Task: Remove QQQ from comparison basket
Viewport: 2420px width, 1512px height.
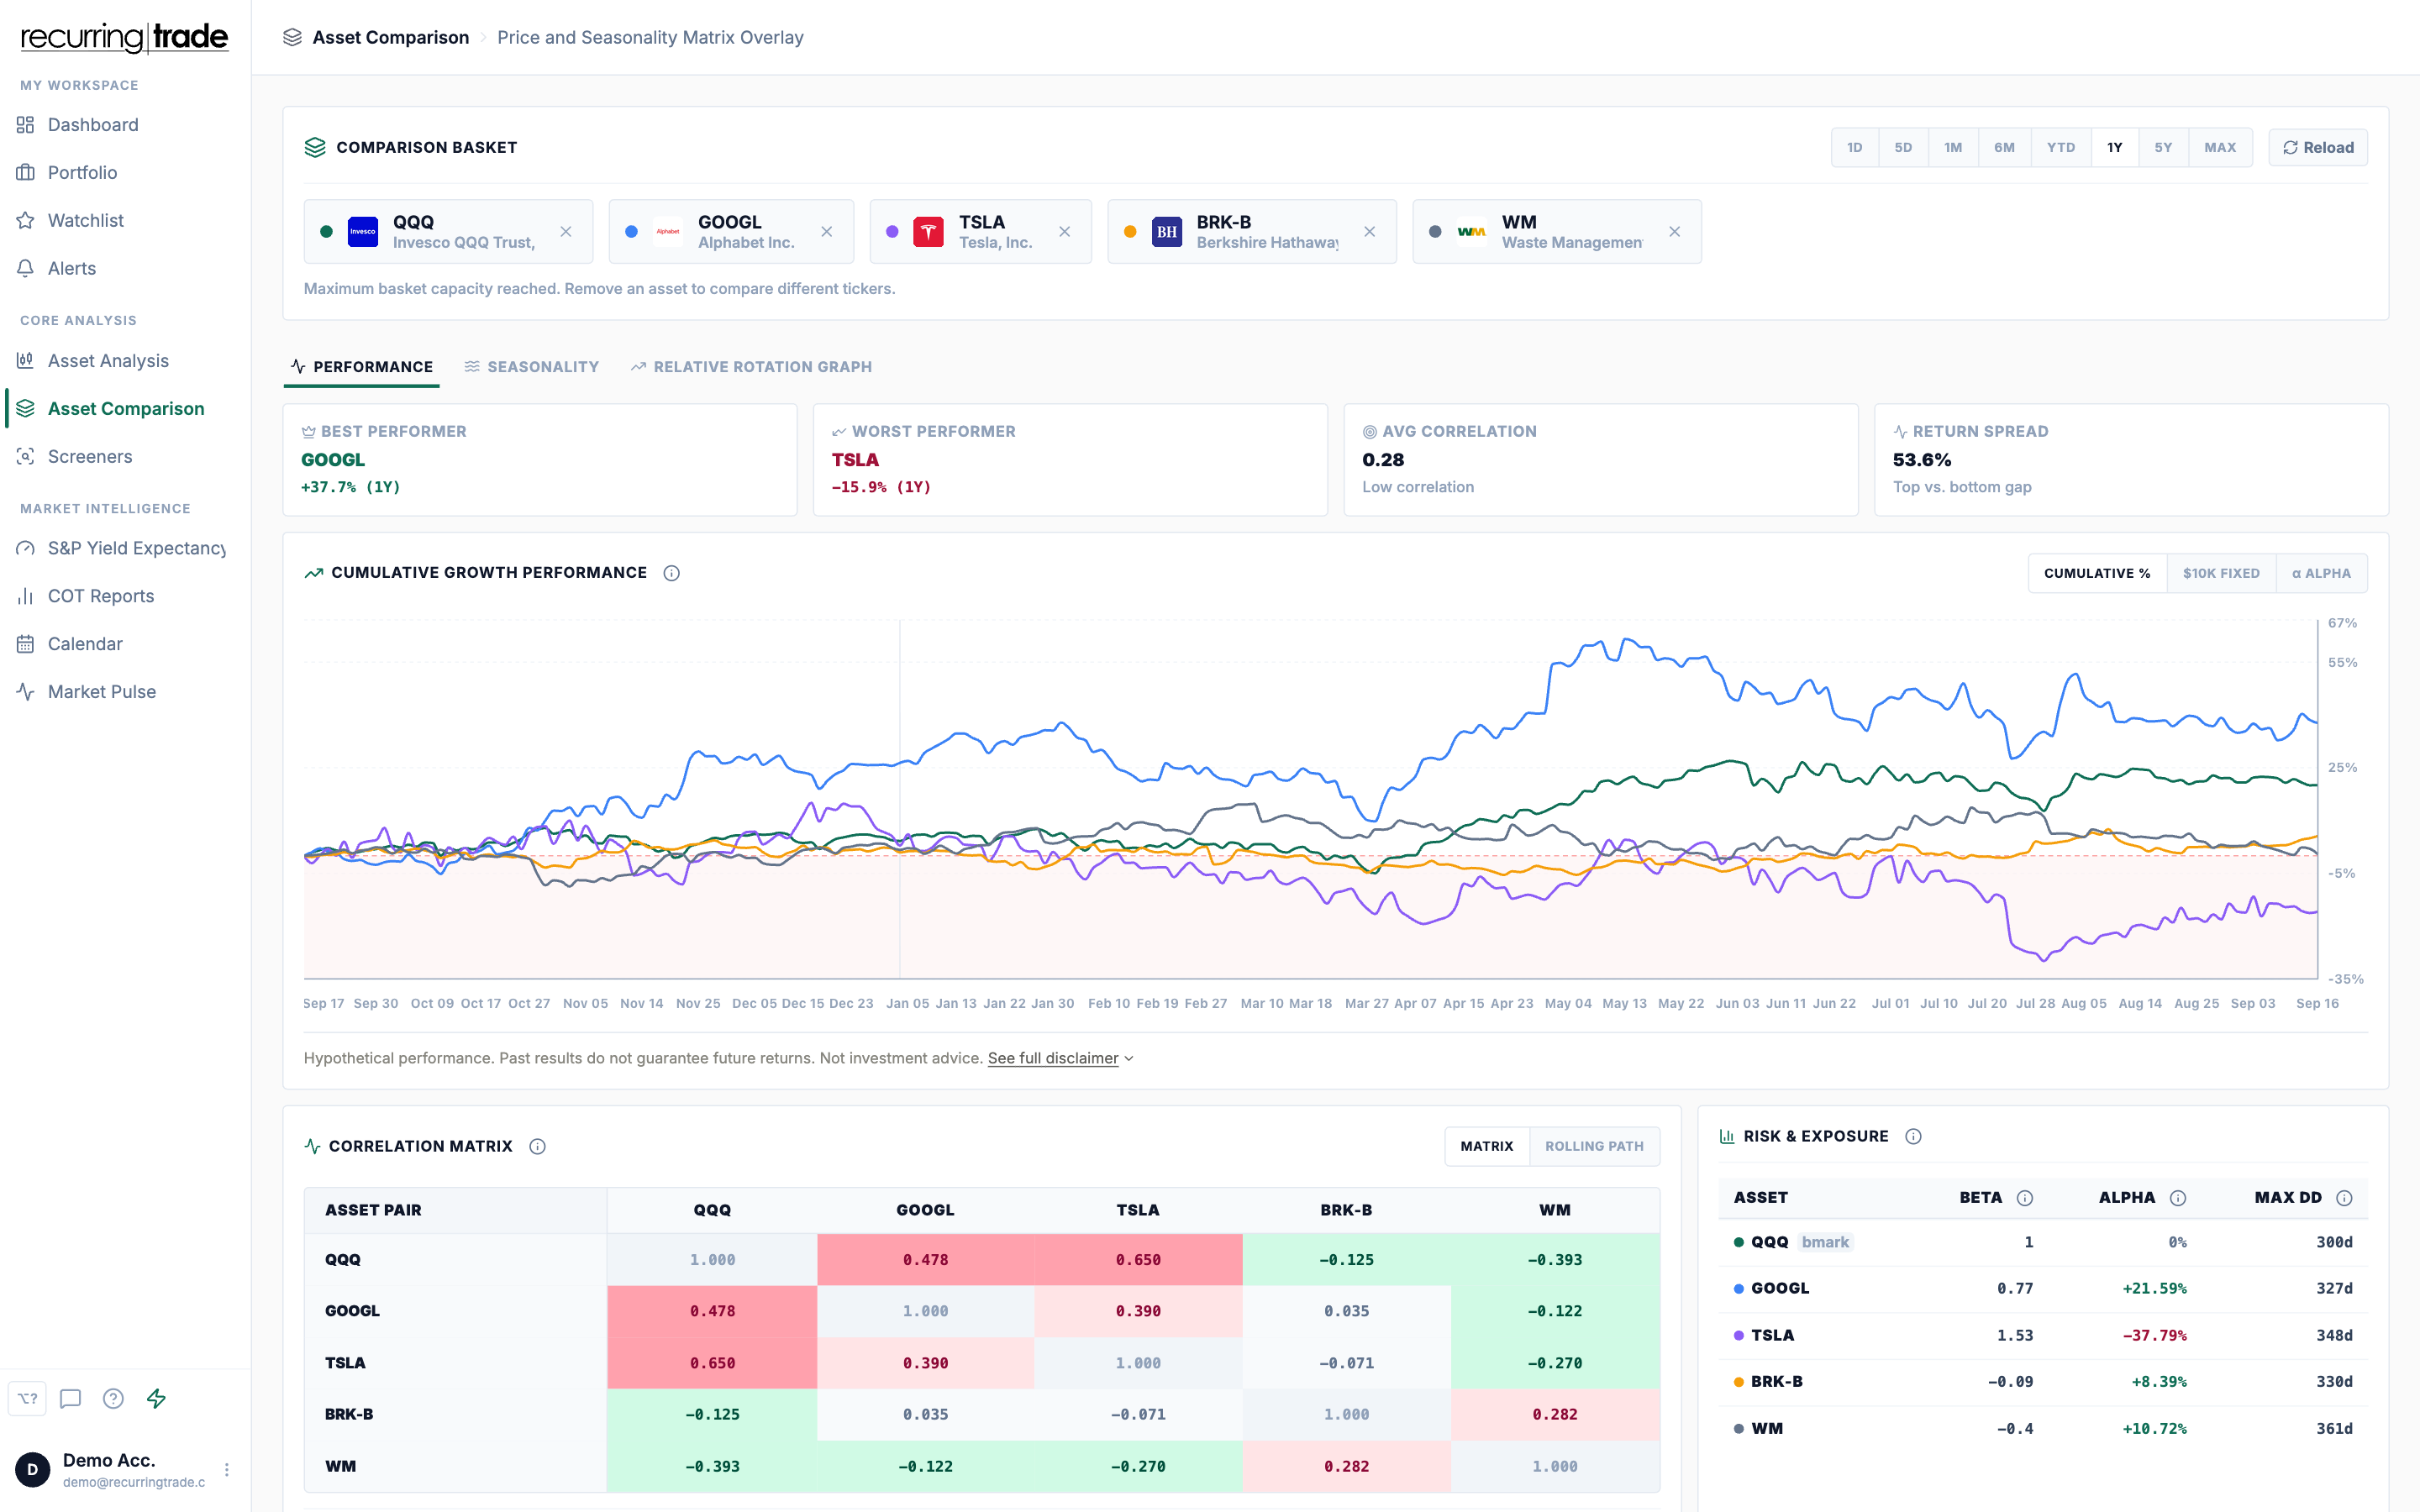Action: coord(566,232)
